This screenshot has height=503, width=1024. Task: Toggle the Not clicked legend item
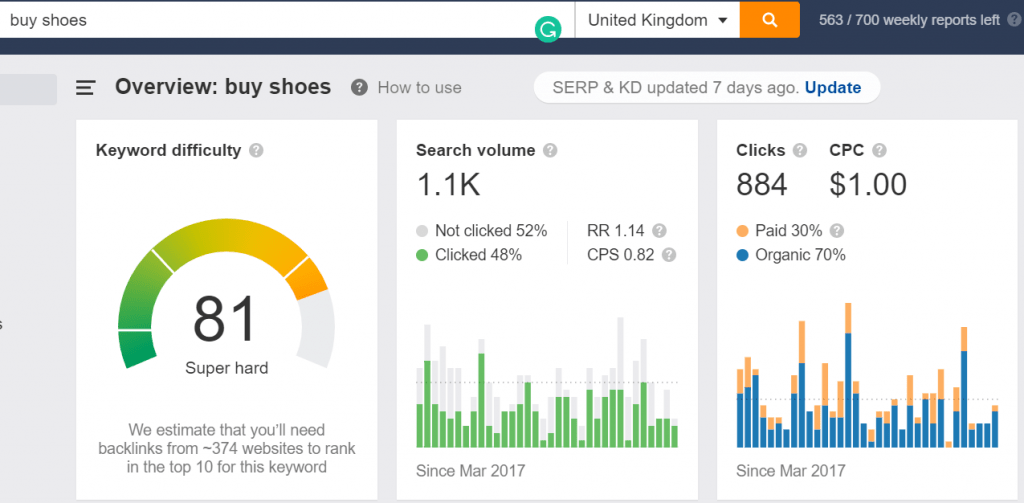pyautogui.click(x=481, y=231)
